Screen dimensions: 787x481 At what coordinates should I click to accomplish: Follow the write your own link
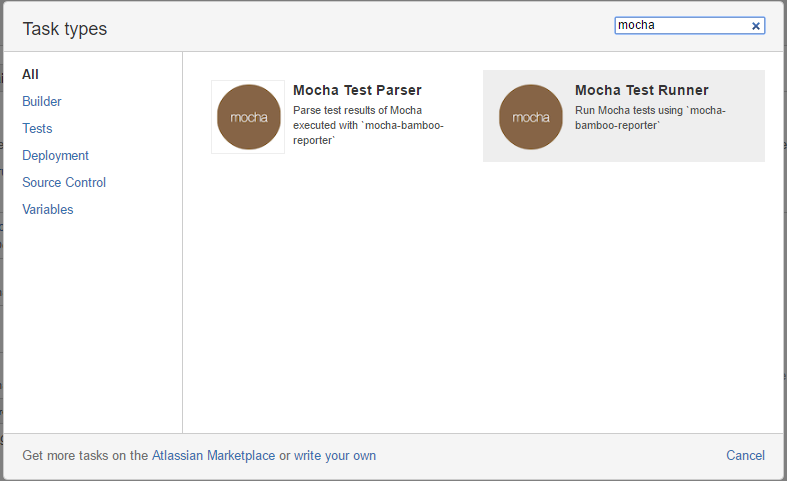tap(335, 455)
